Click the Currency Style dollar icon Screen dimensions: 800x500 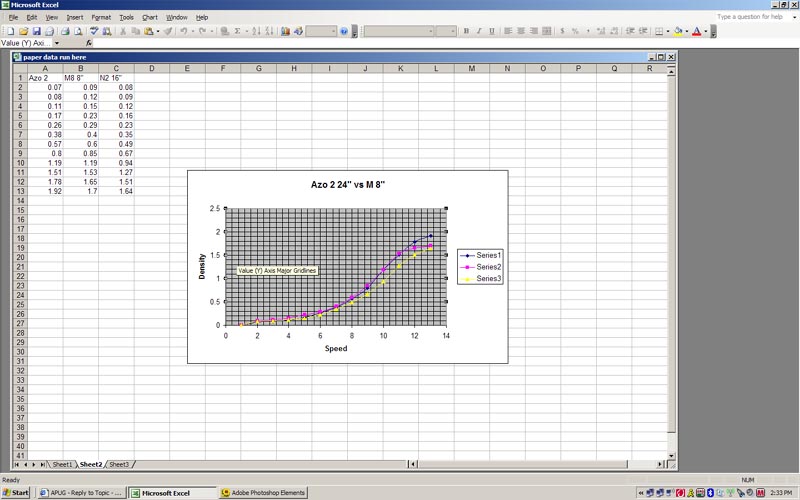click(x=562, y=31)
